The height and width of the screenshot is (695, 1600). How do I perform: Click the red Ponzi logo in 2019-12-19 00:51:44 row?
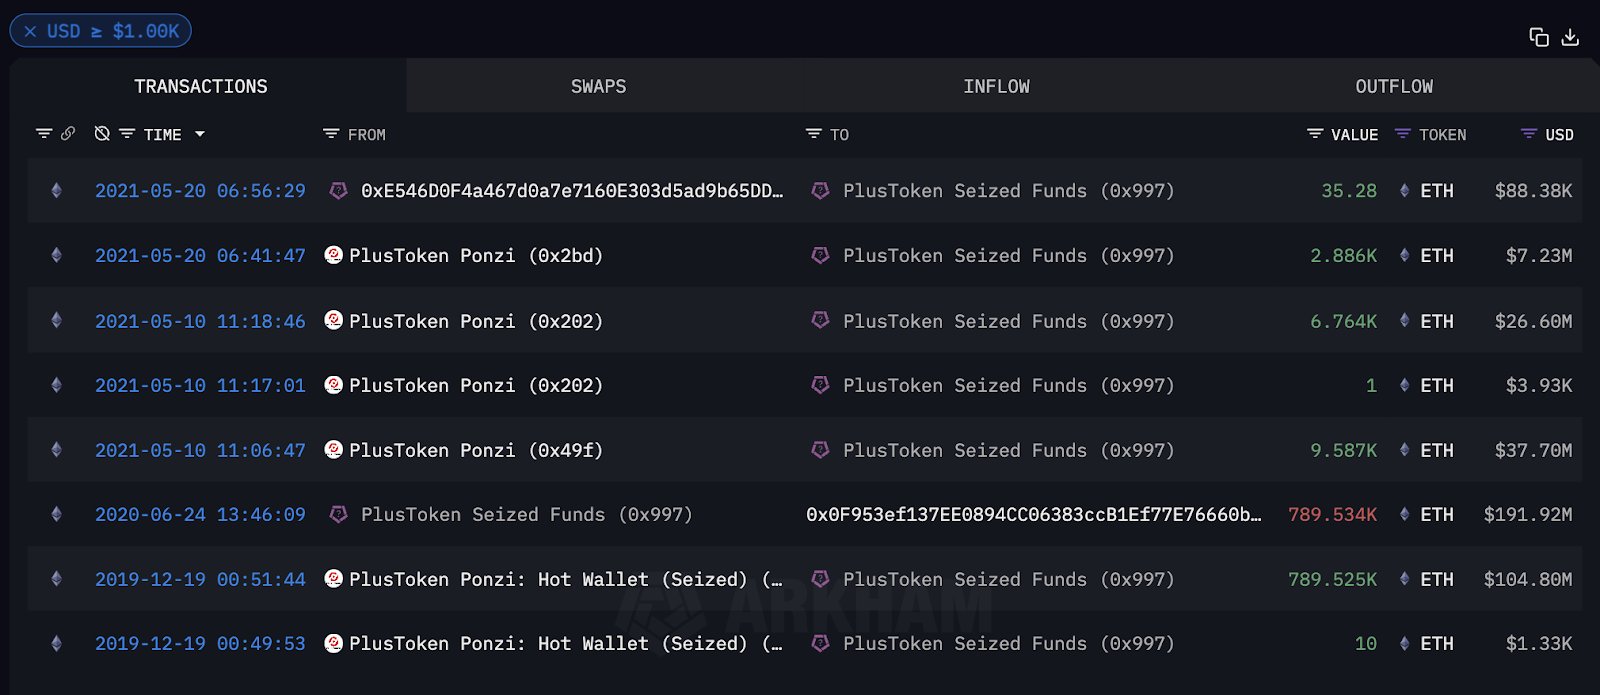334,579
